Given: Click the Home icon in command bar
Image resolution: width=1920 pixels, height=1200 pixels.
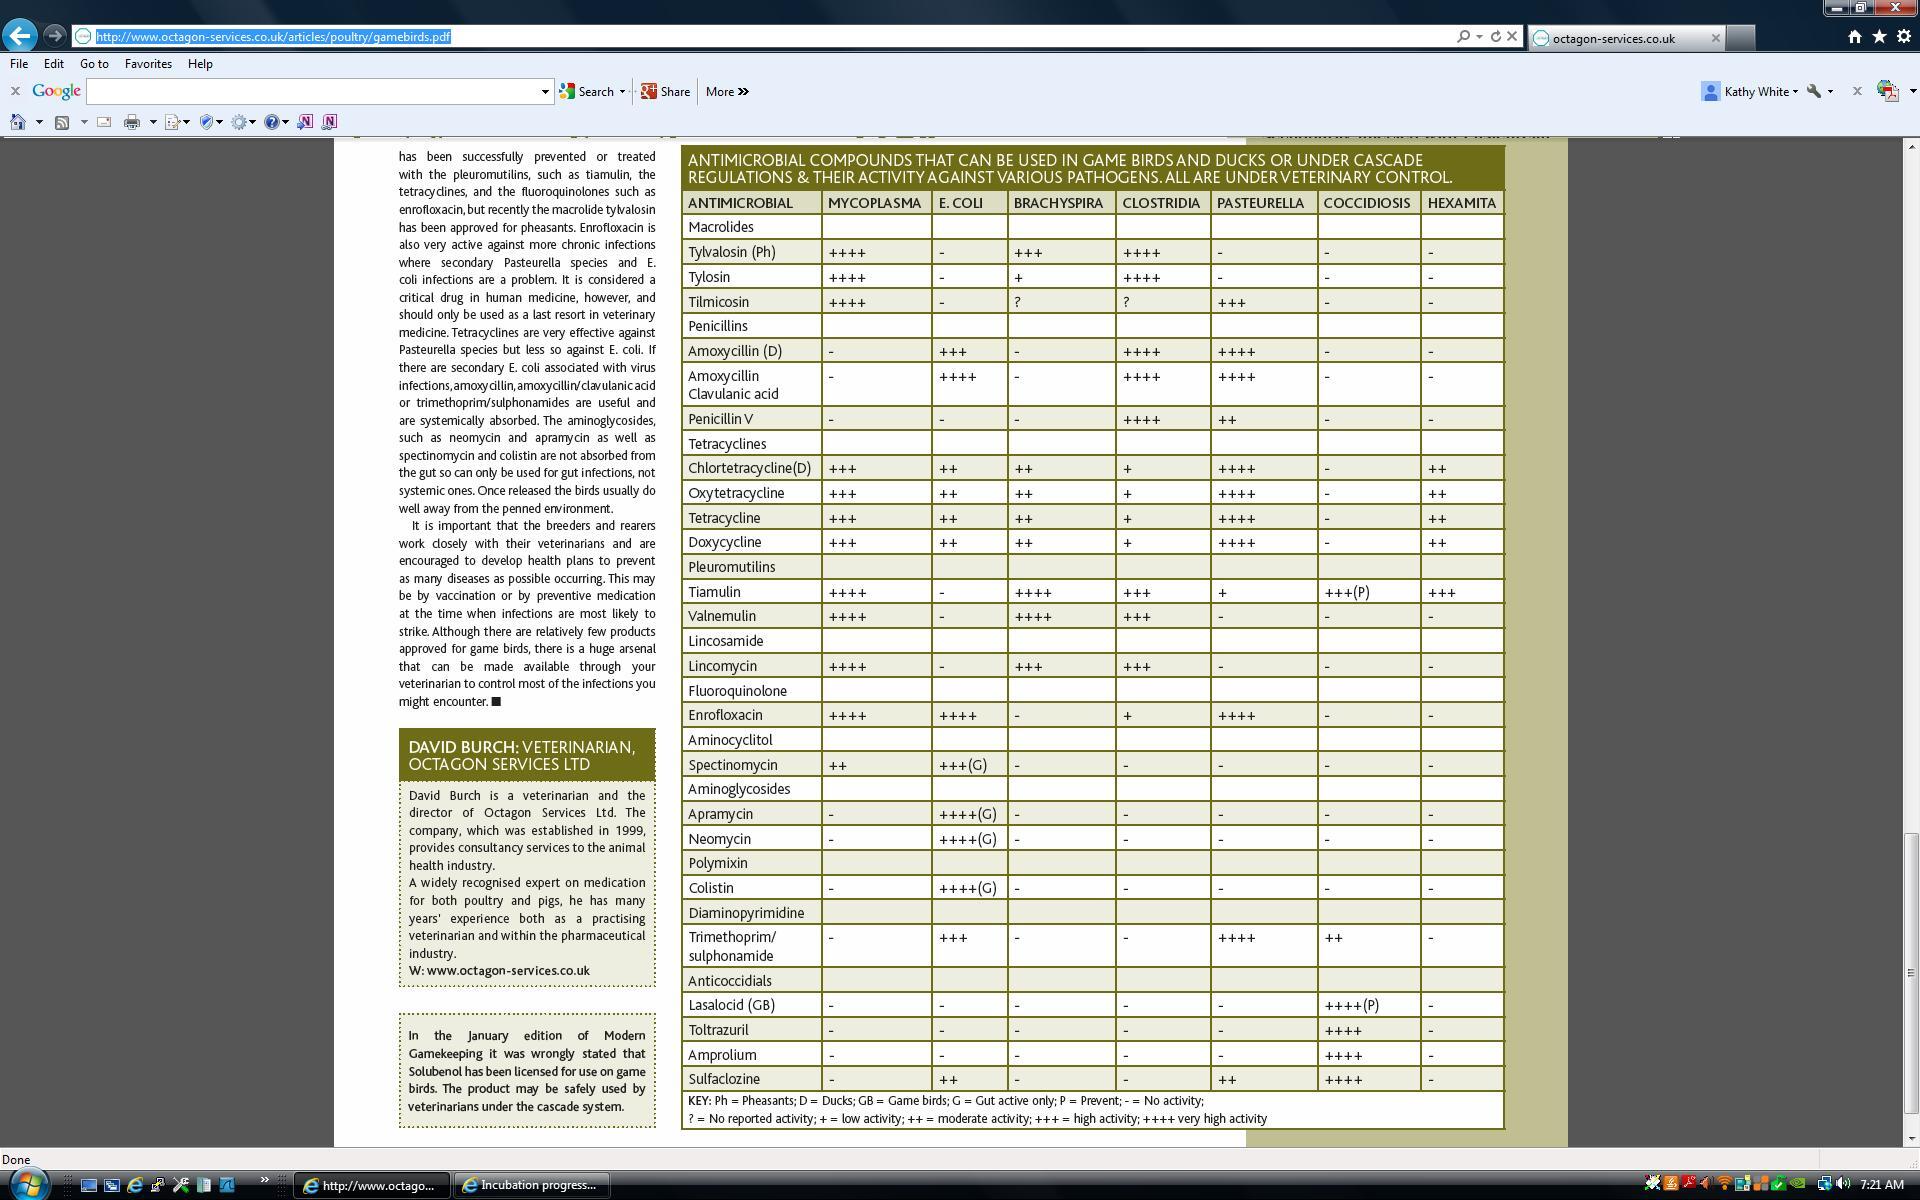Looking at the screenshot, I should click(x=18, y=122).
